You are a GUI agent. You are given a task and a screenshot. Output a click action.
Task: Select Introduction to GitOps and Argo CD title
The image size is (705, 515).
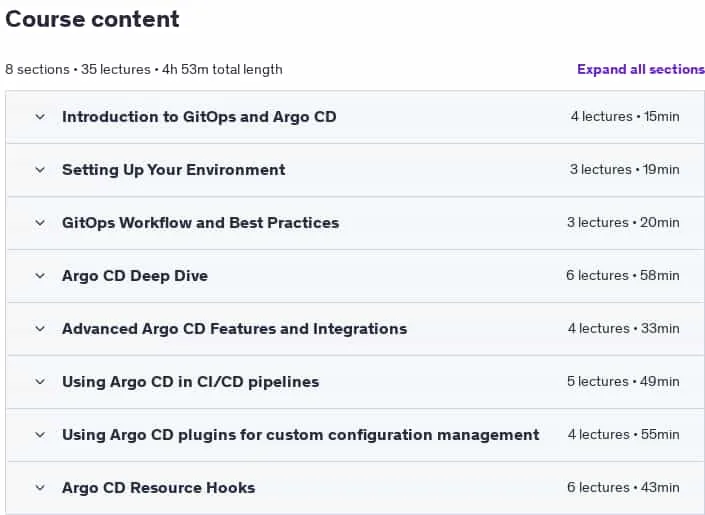coord(199,117)
